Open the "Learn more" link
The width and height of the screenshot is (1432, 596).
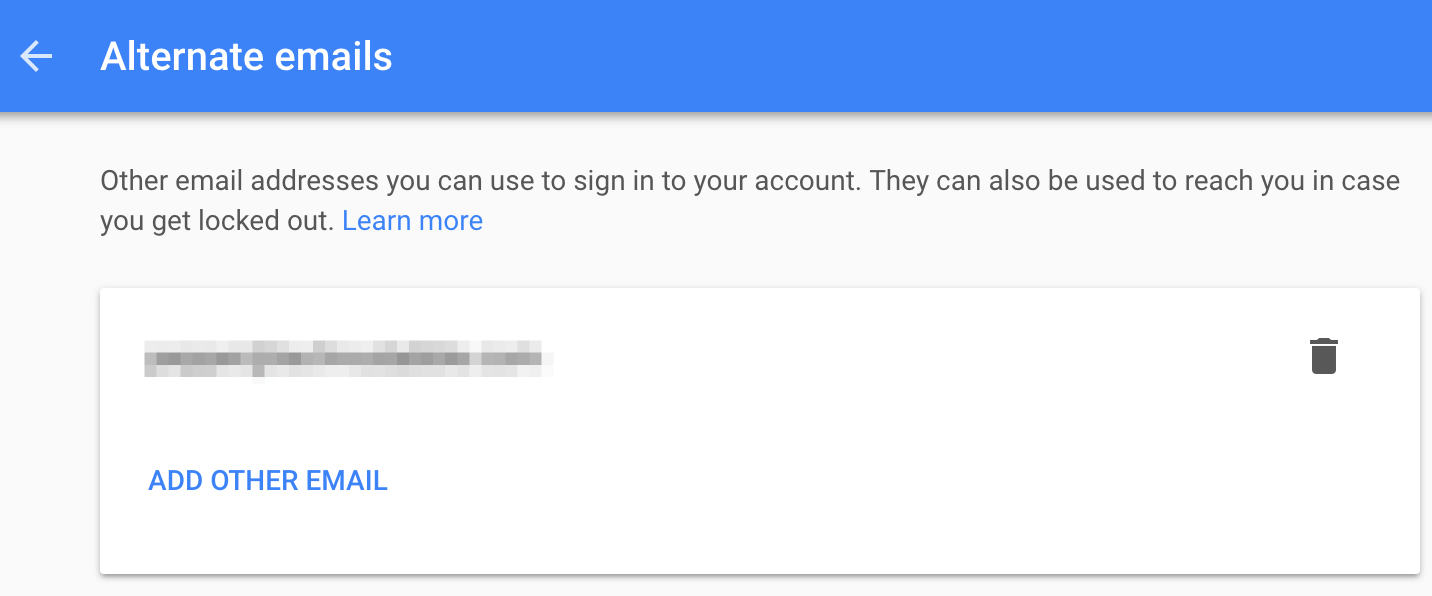point(412,221)
